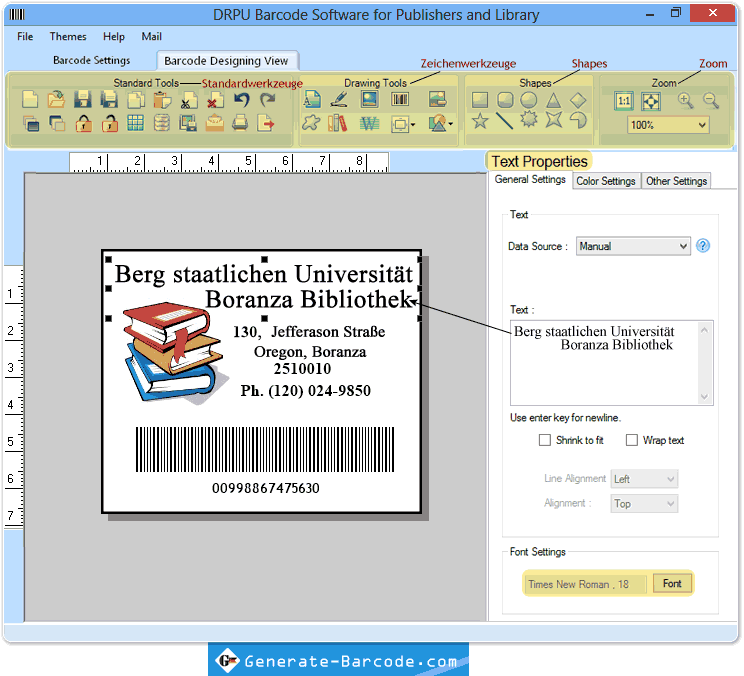Image resolution: width=744 pixels, height=676 pixels.
Task: Enable the Wrap text checkbox
Action: click(632, 440)
